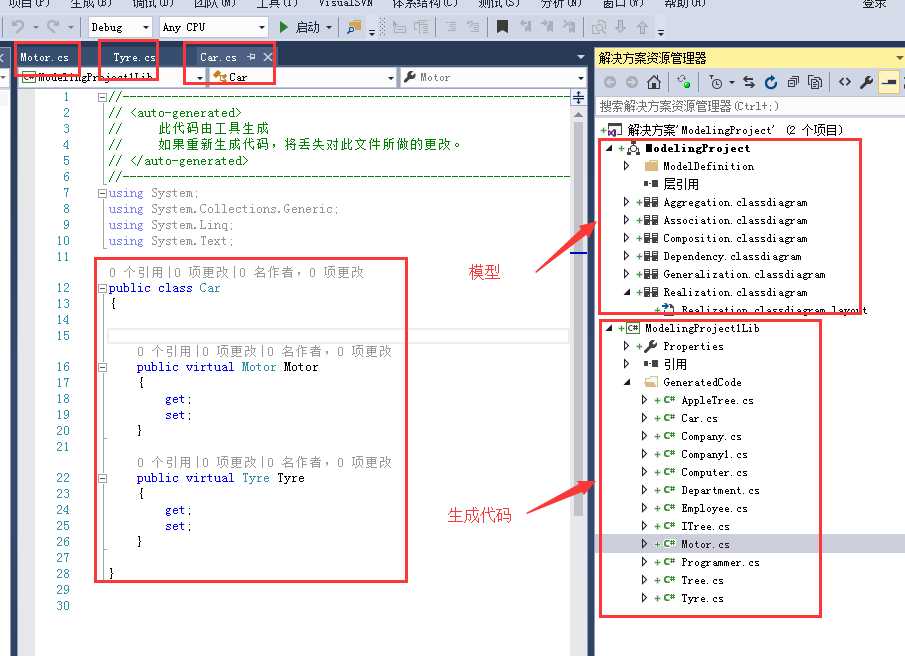Click the Collapse All icon in Solution Explorer
This screenshot has width=905, height=656.
pos(793,83)
